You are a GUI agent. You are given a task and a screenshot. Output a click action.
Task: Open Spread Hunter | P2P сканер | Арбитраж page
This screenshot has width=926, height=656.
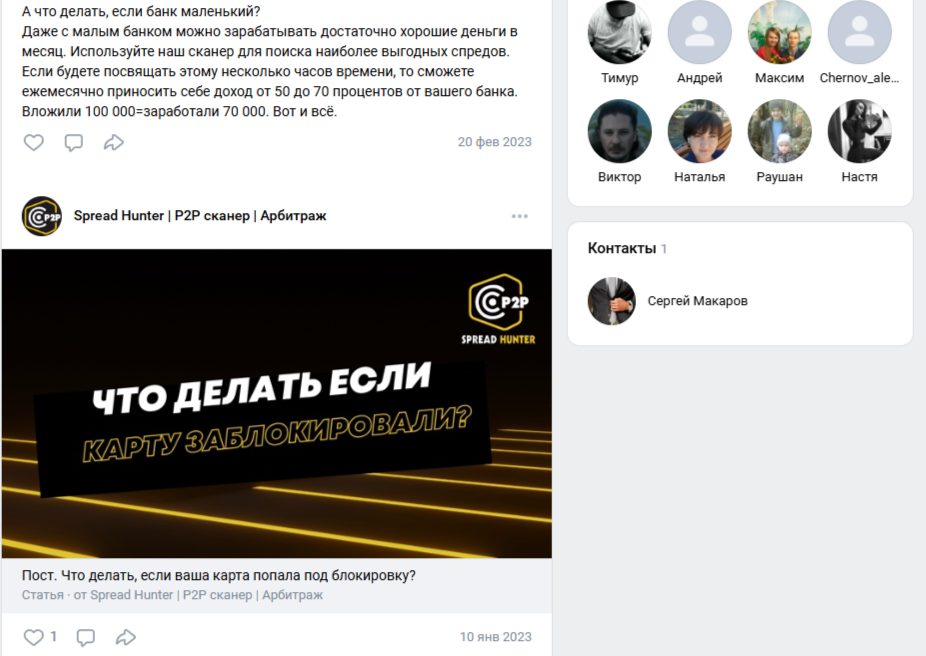[200, 216]
